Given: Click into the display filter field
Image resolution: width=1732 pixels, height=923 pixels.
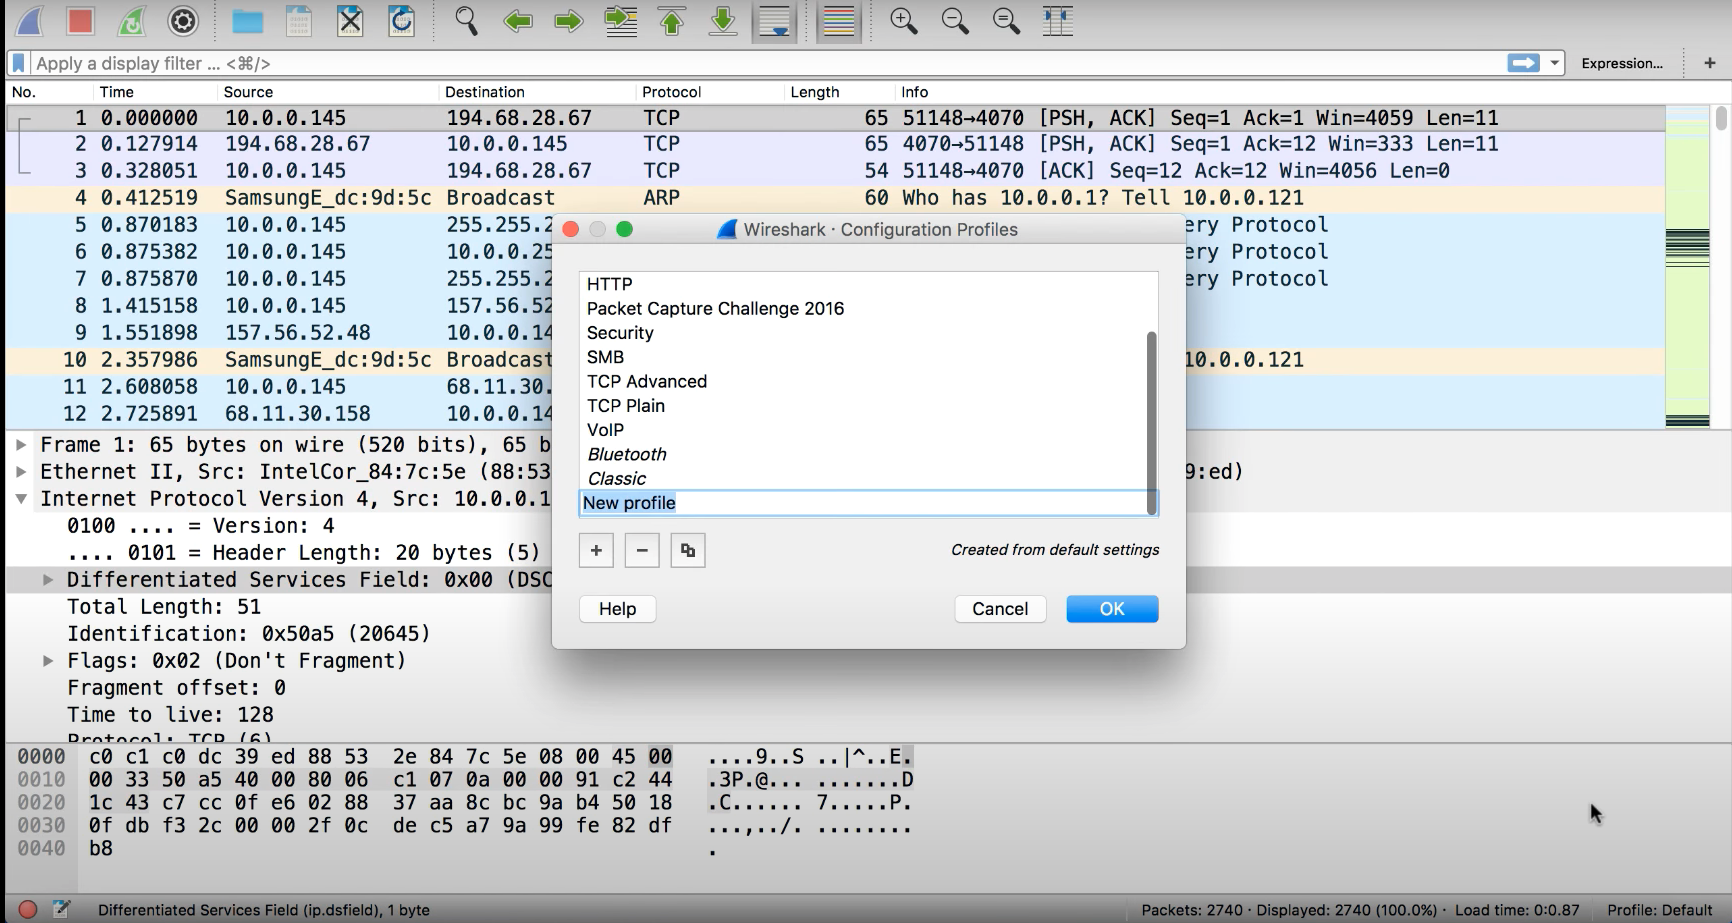Looking at the screenshot, I should tap(765, 63).
